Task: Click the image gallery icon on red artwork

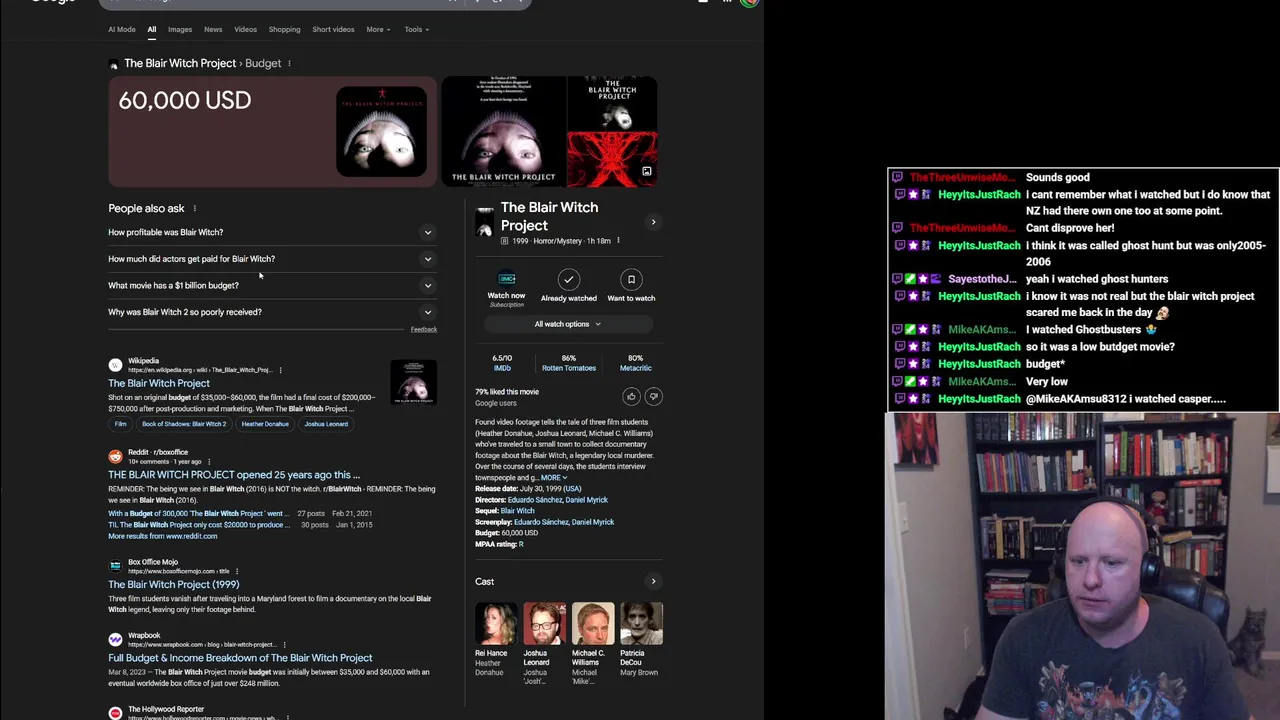Action: coord(646,172)
